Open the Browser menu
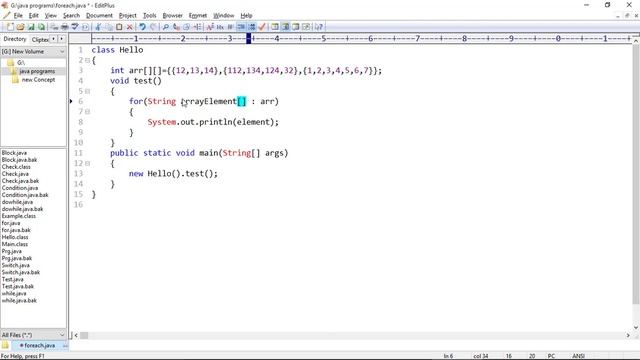The image size is (640, 360). point(172,16)
